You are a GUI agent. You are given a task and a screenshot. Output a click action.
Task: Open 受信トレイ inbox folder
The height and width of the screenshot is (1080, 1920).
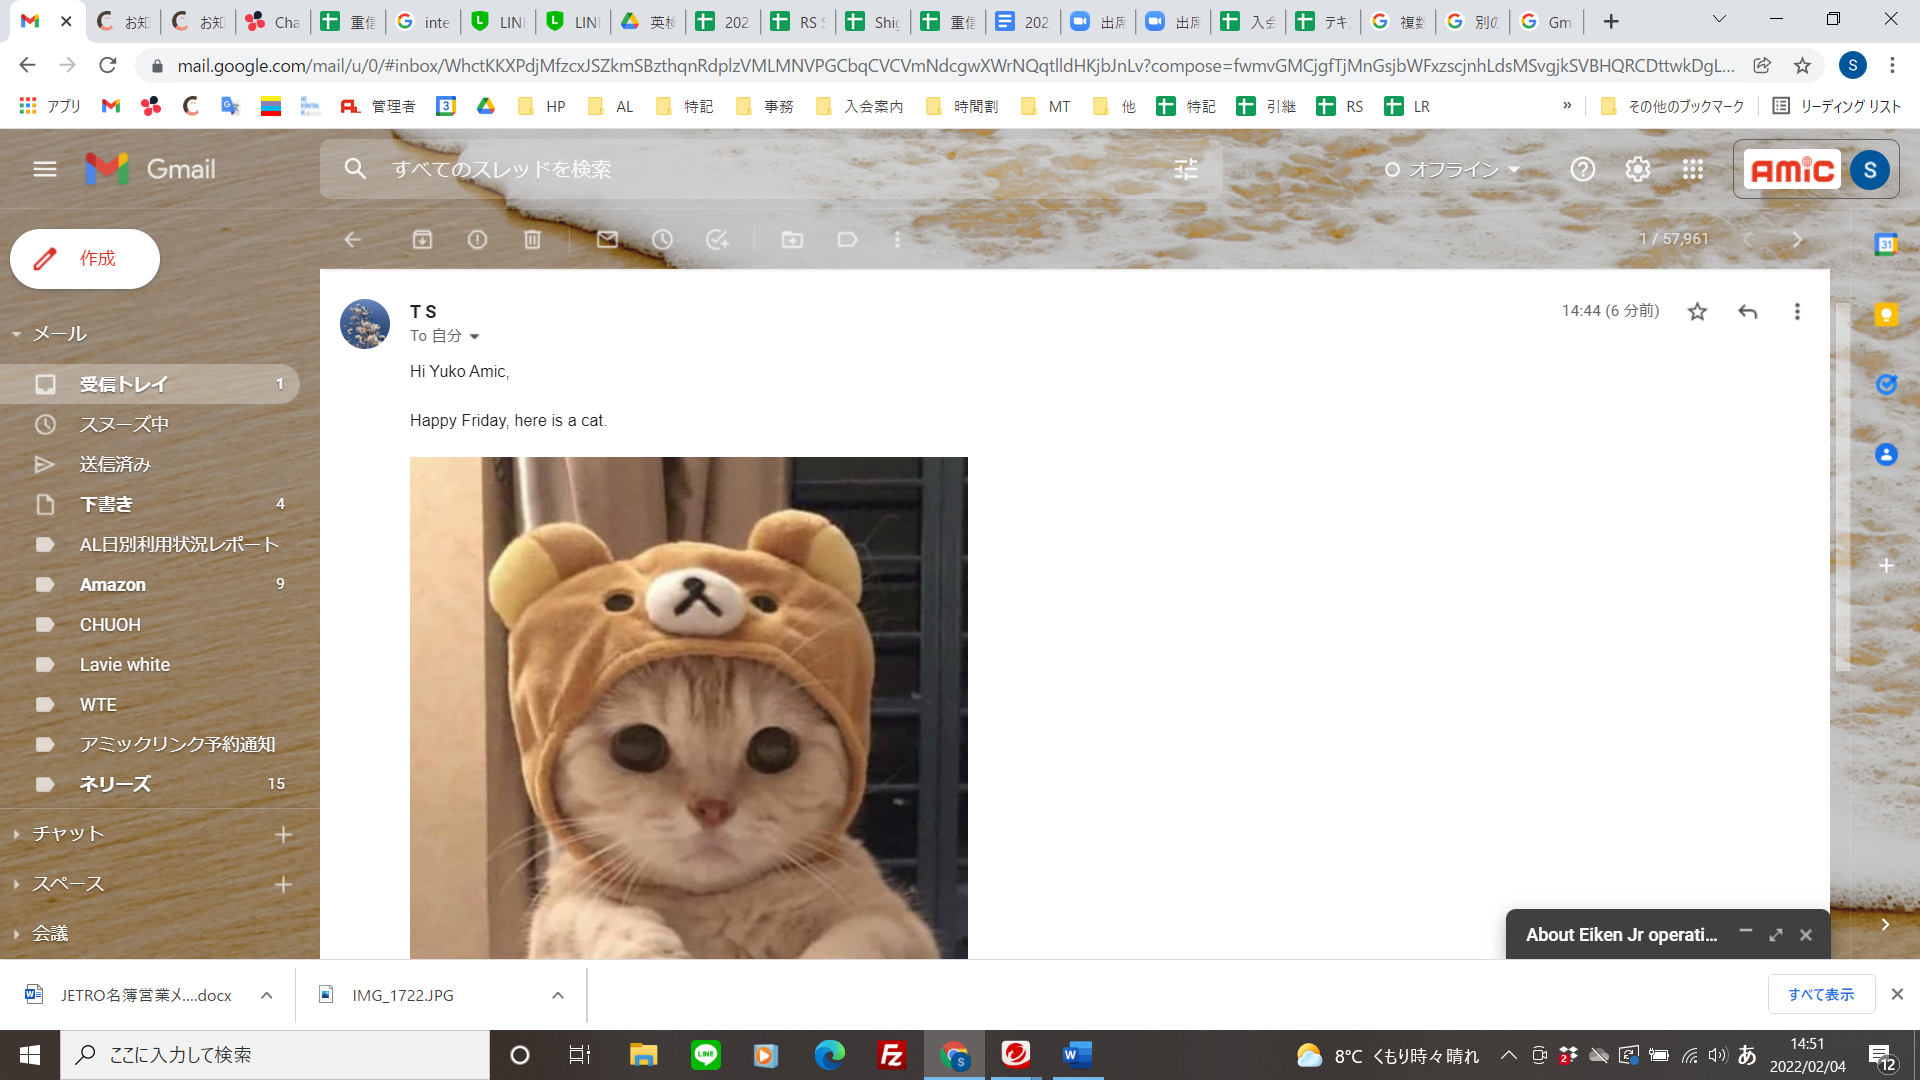[x=150, y=384]
